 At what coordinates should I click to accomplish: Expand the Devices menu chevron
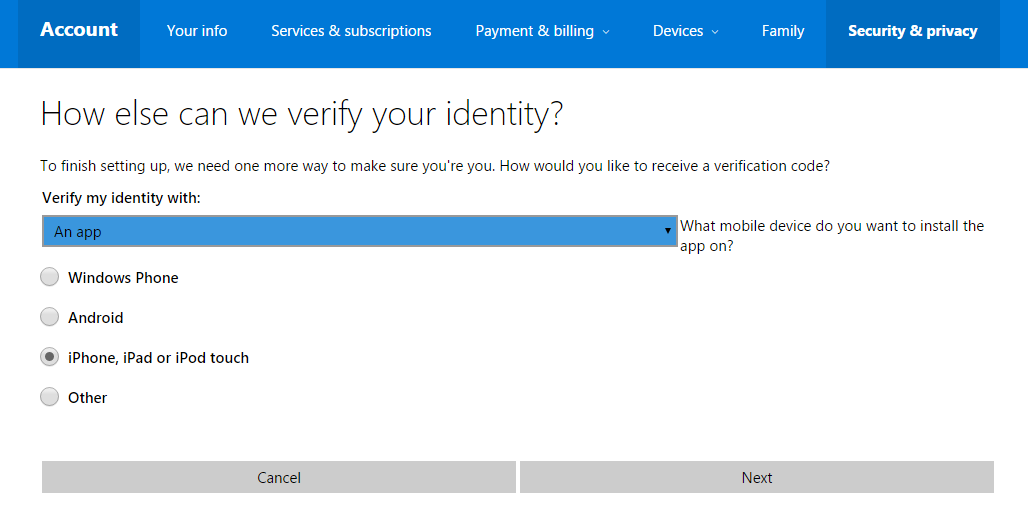pyautogui.click(x=715, y=31)
